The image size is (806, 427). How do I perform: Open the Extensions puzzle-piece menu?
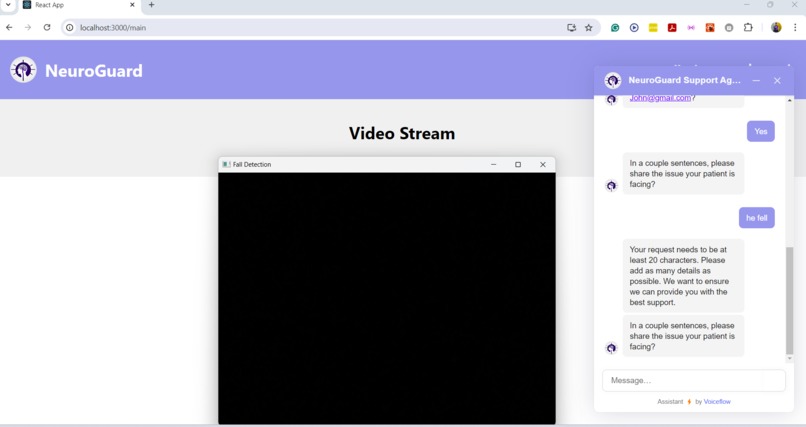[748, 28]
